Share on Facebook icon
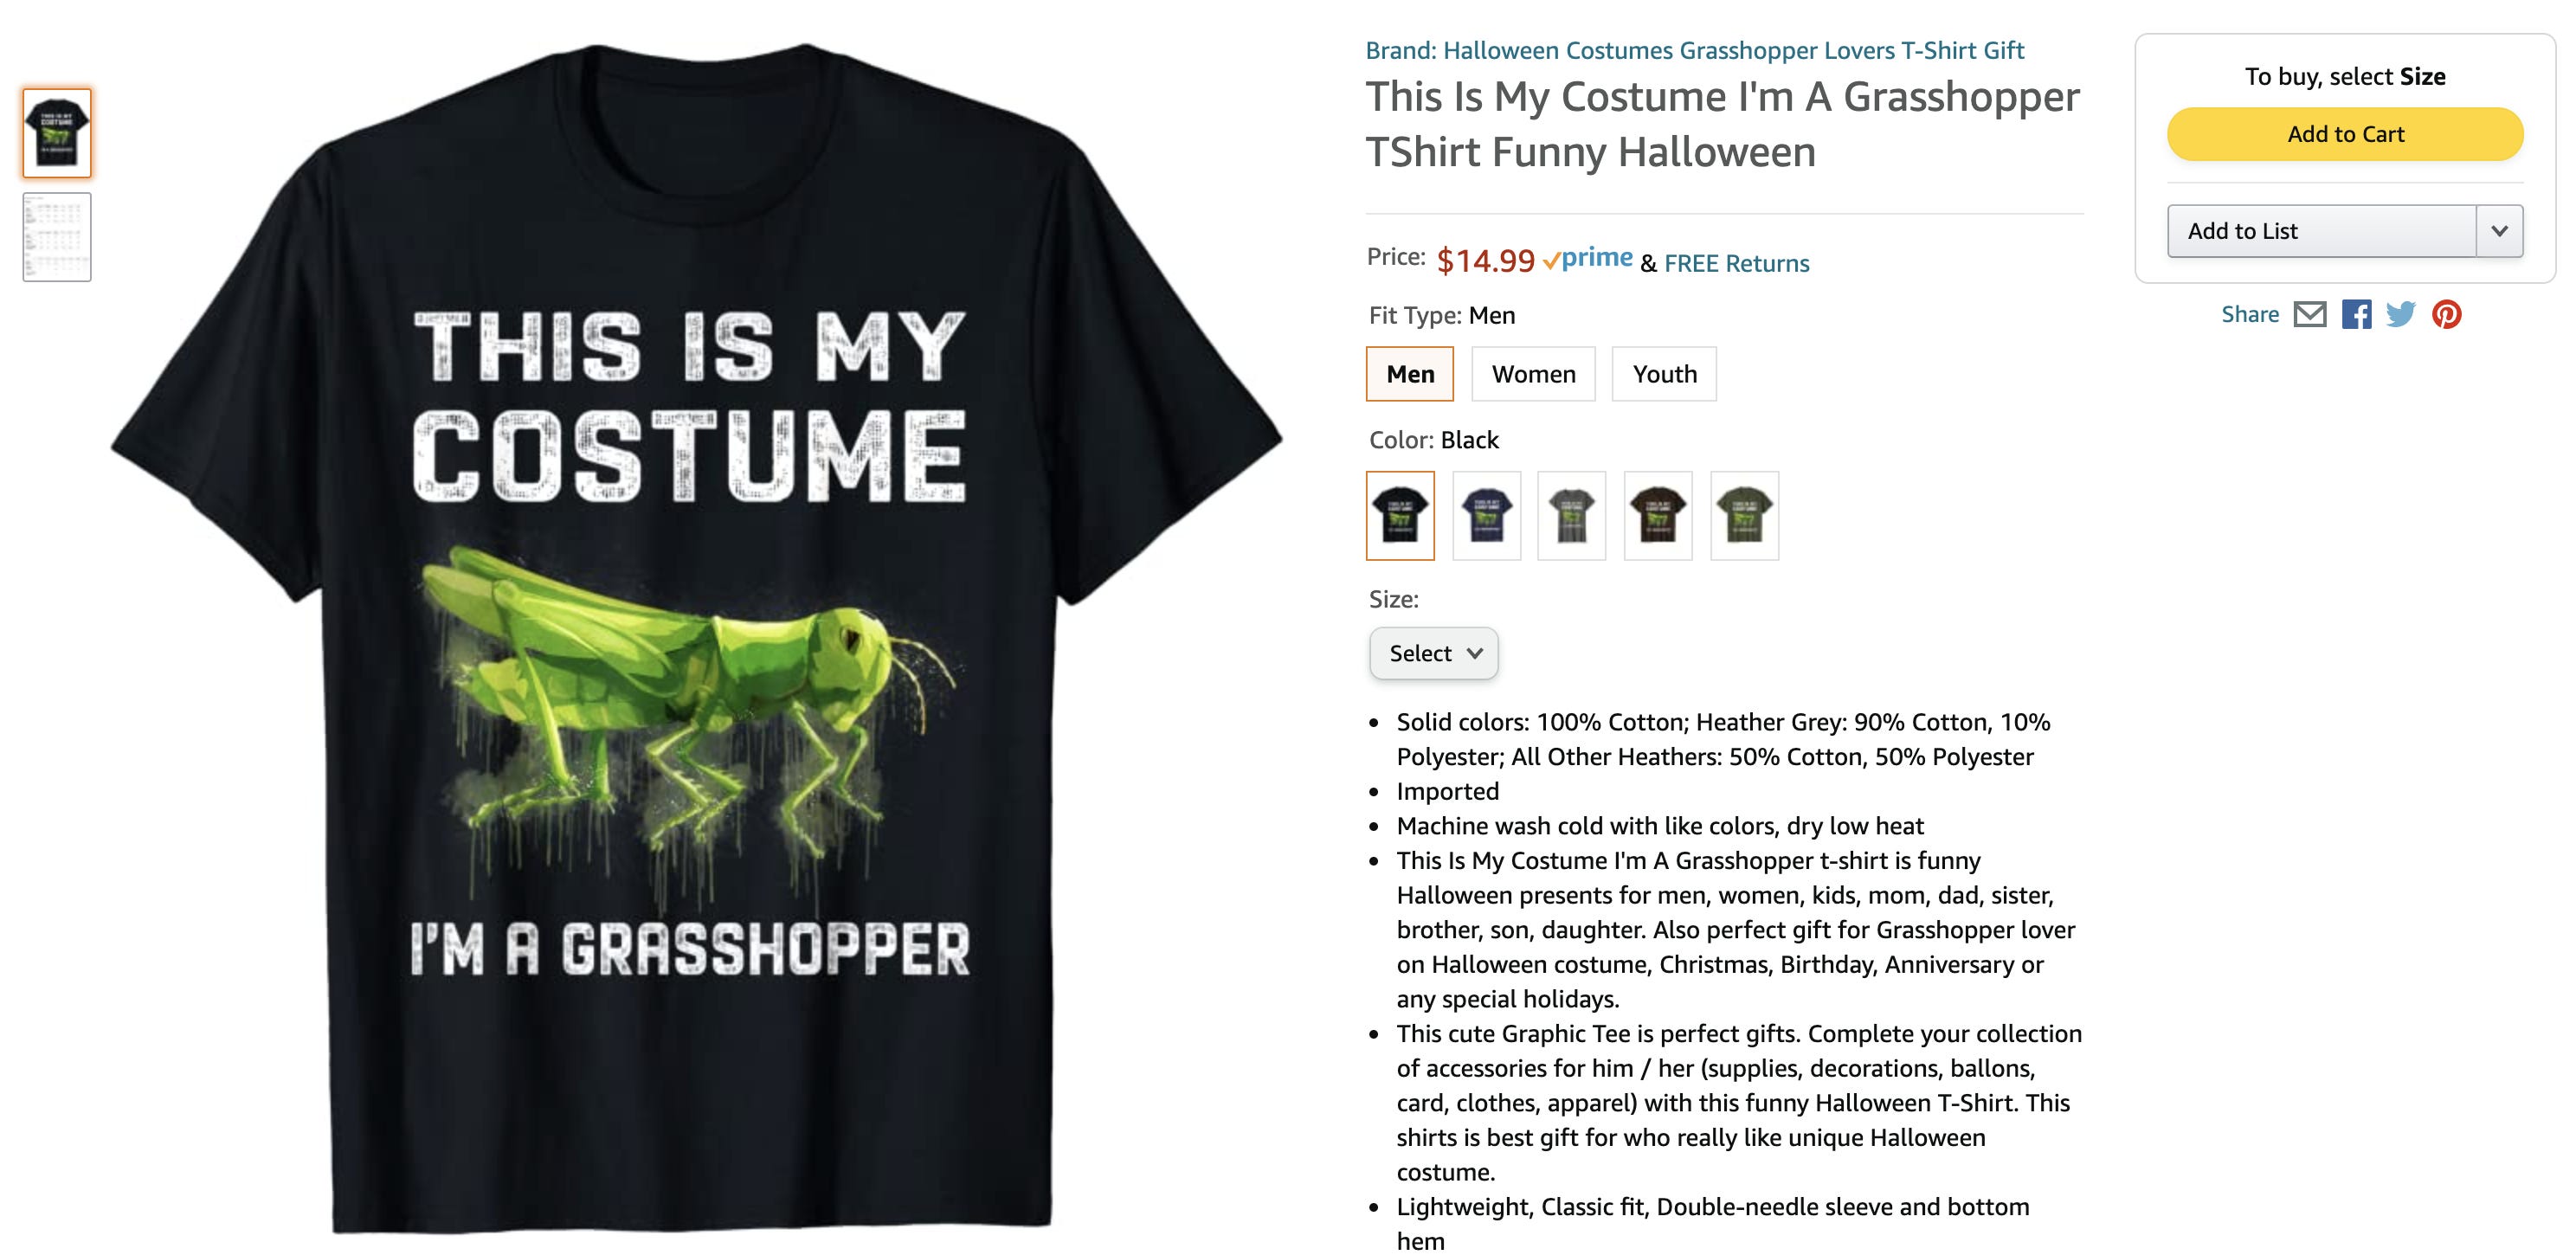 2356,314
